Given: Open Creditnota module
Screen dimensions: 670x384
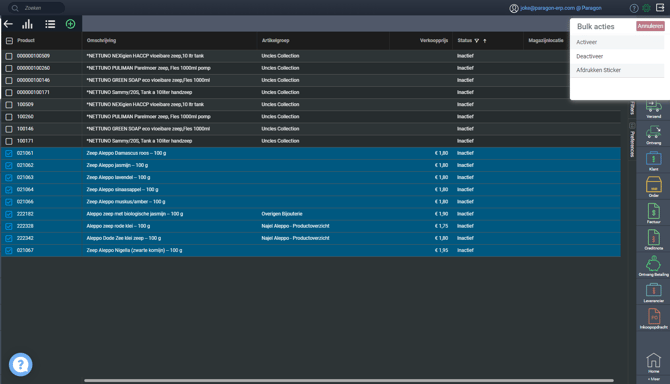Looking at the screenshot, I should tap(653, 240).
